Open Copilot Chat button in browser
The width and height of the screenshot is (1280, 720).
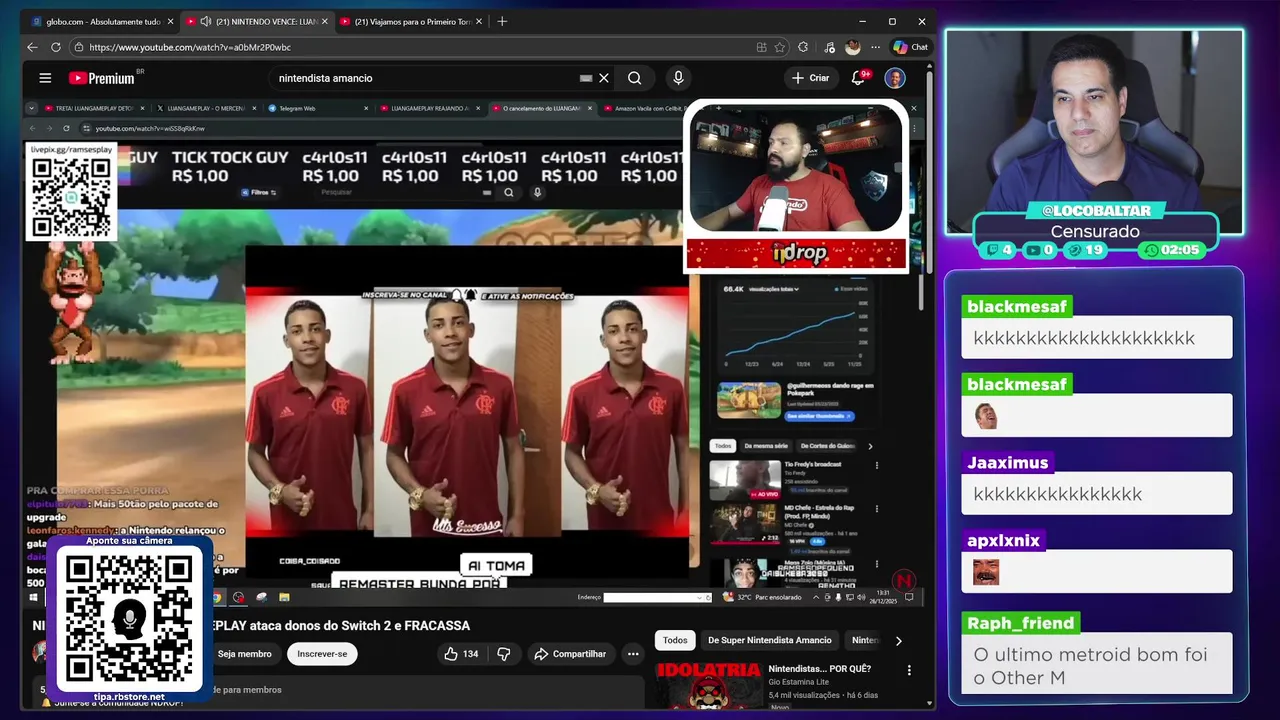[911, 47]
